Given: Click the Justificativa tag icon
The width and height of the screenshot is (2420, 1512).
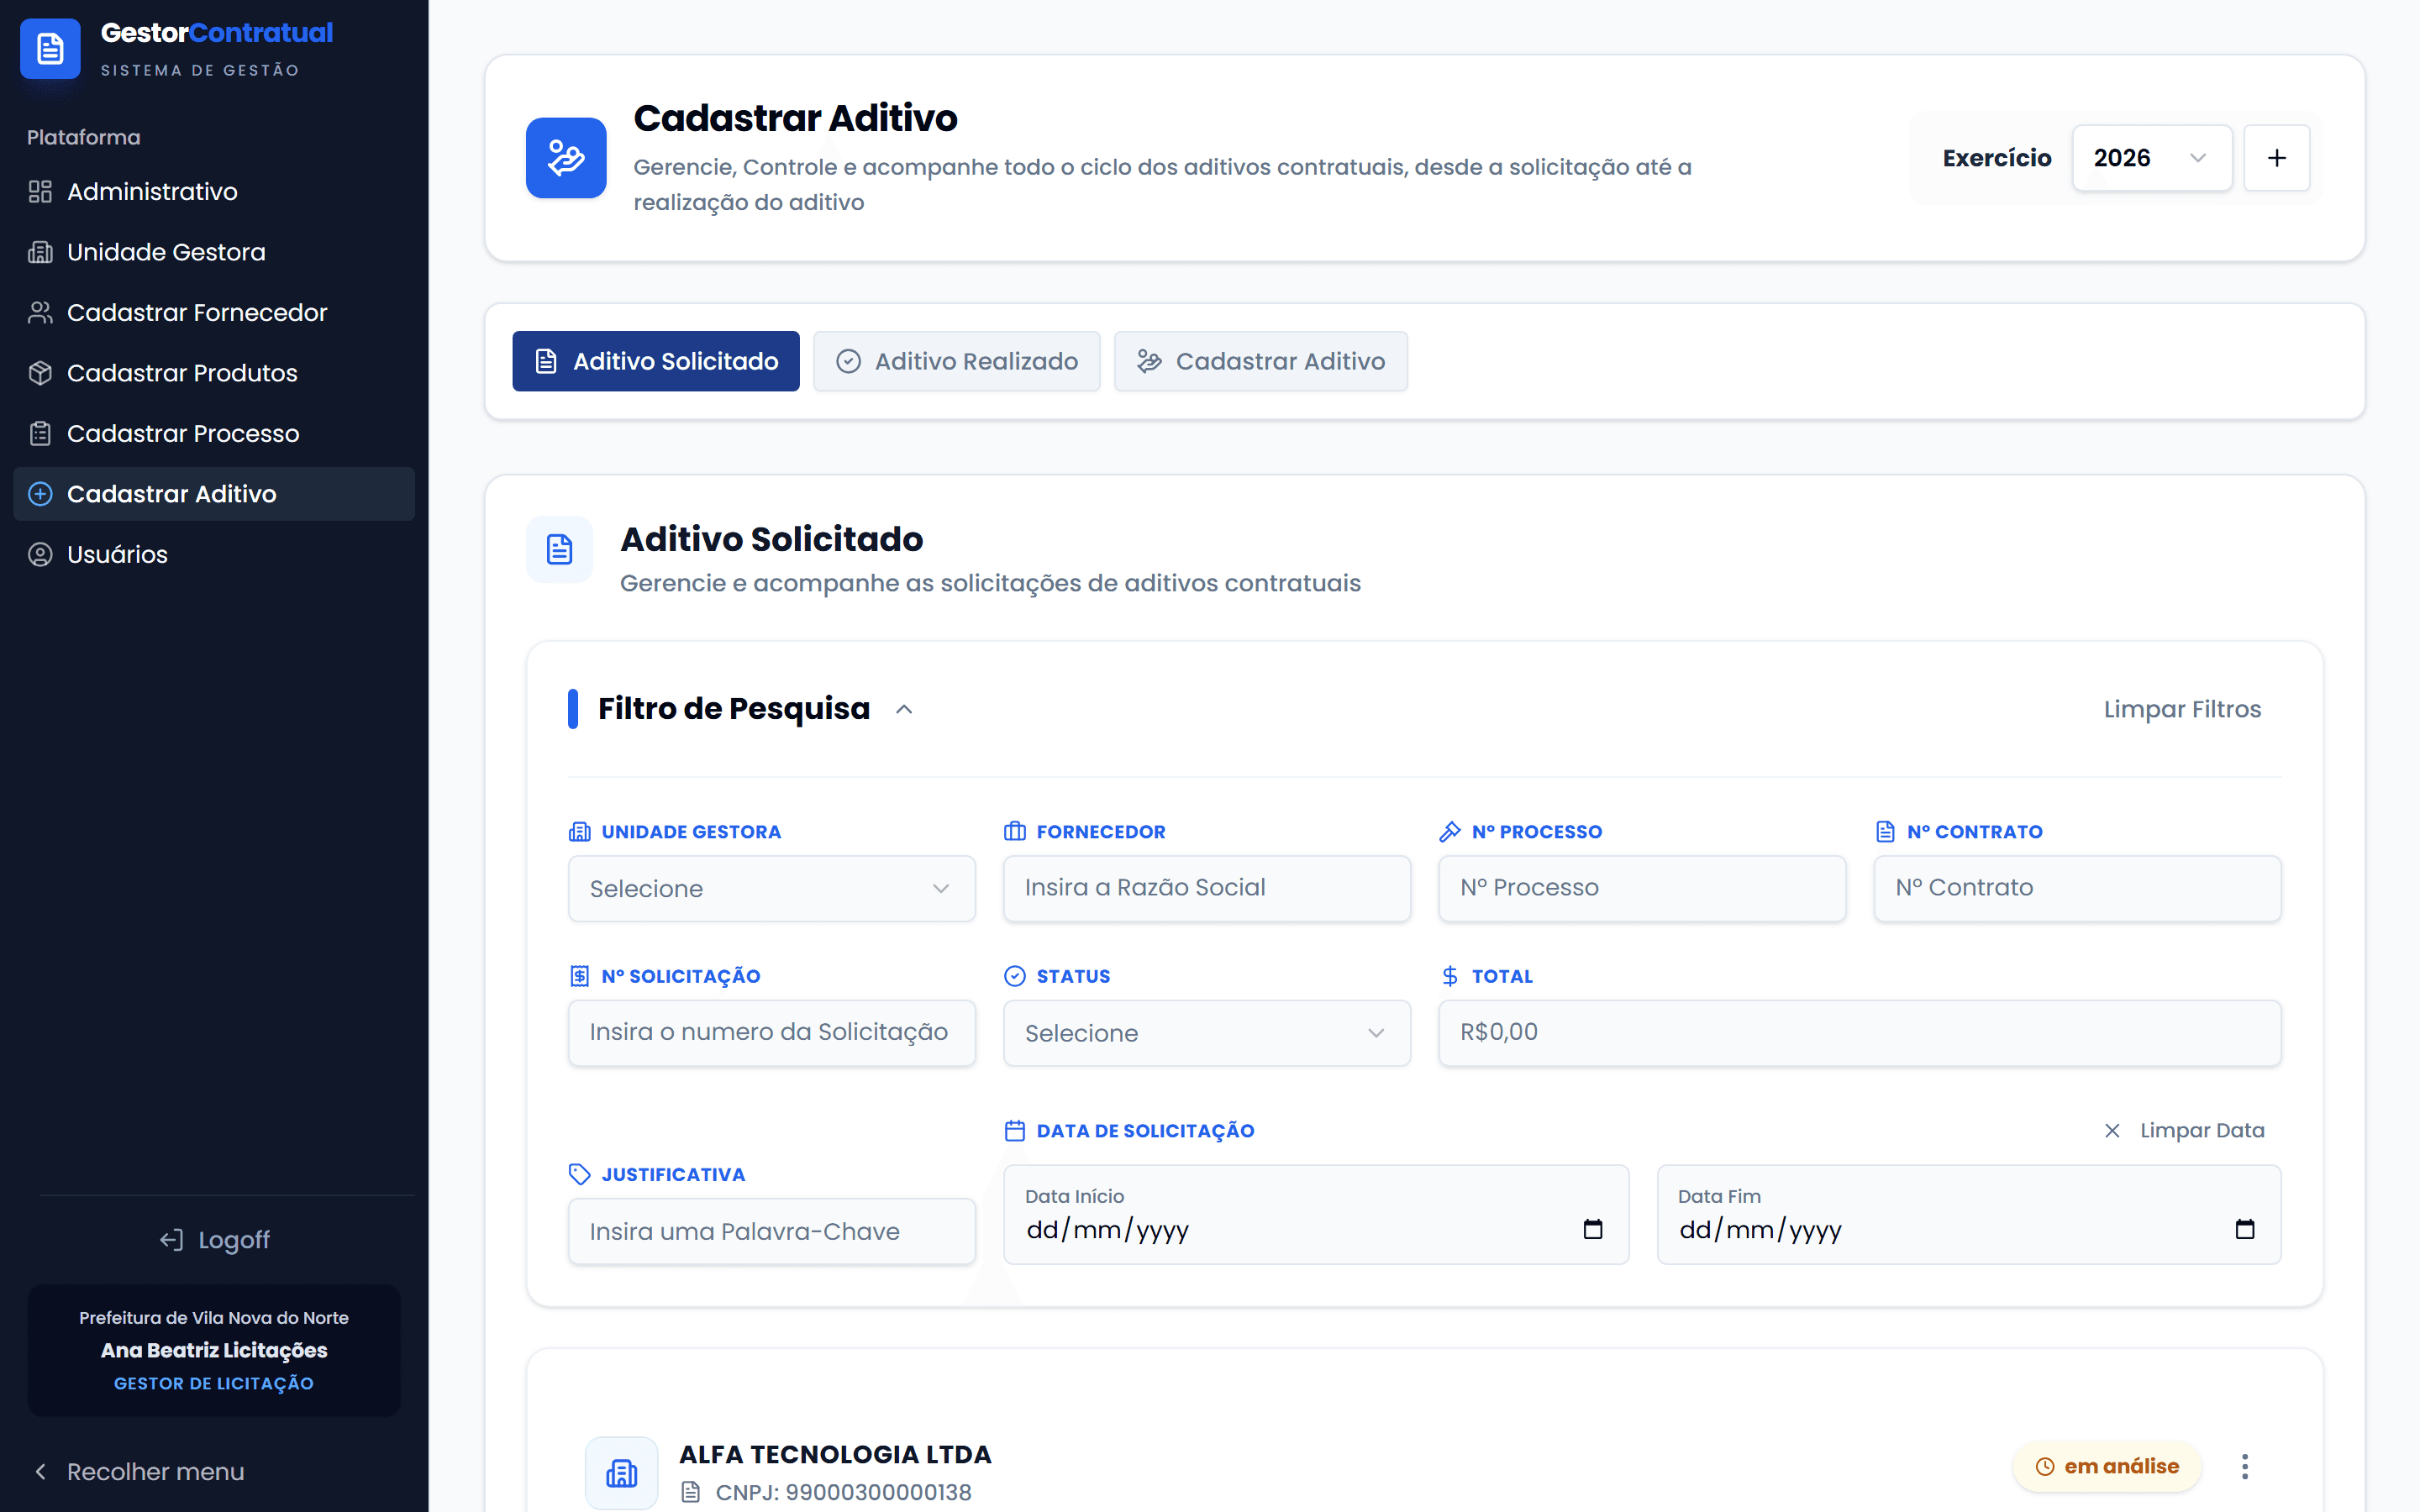Looking at the screenshot, I should [x=579, y=1174].
